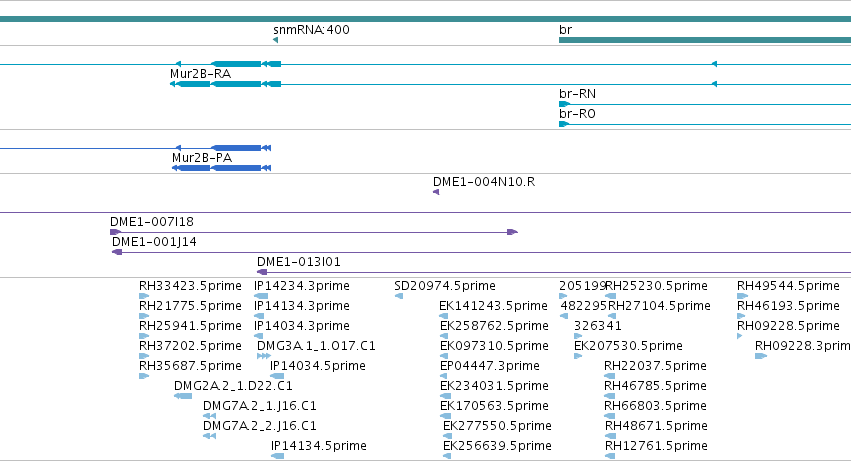
Task: Click the Mur2B-PA protein label
Action: [x=202, y=158]
